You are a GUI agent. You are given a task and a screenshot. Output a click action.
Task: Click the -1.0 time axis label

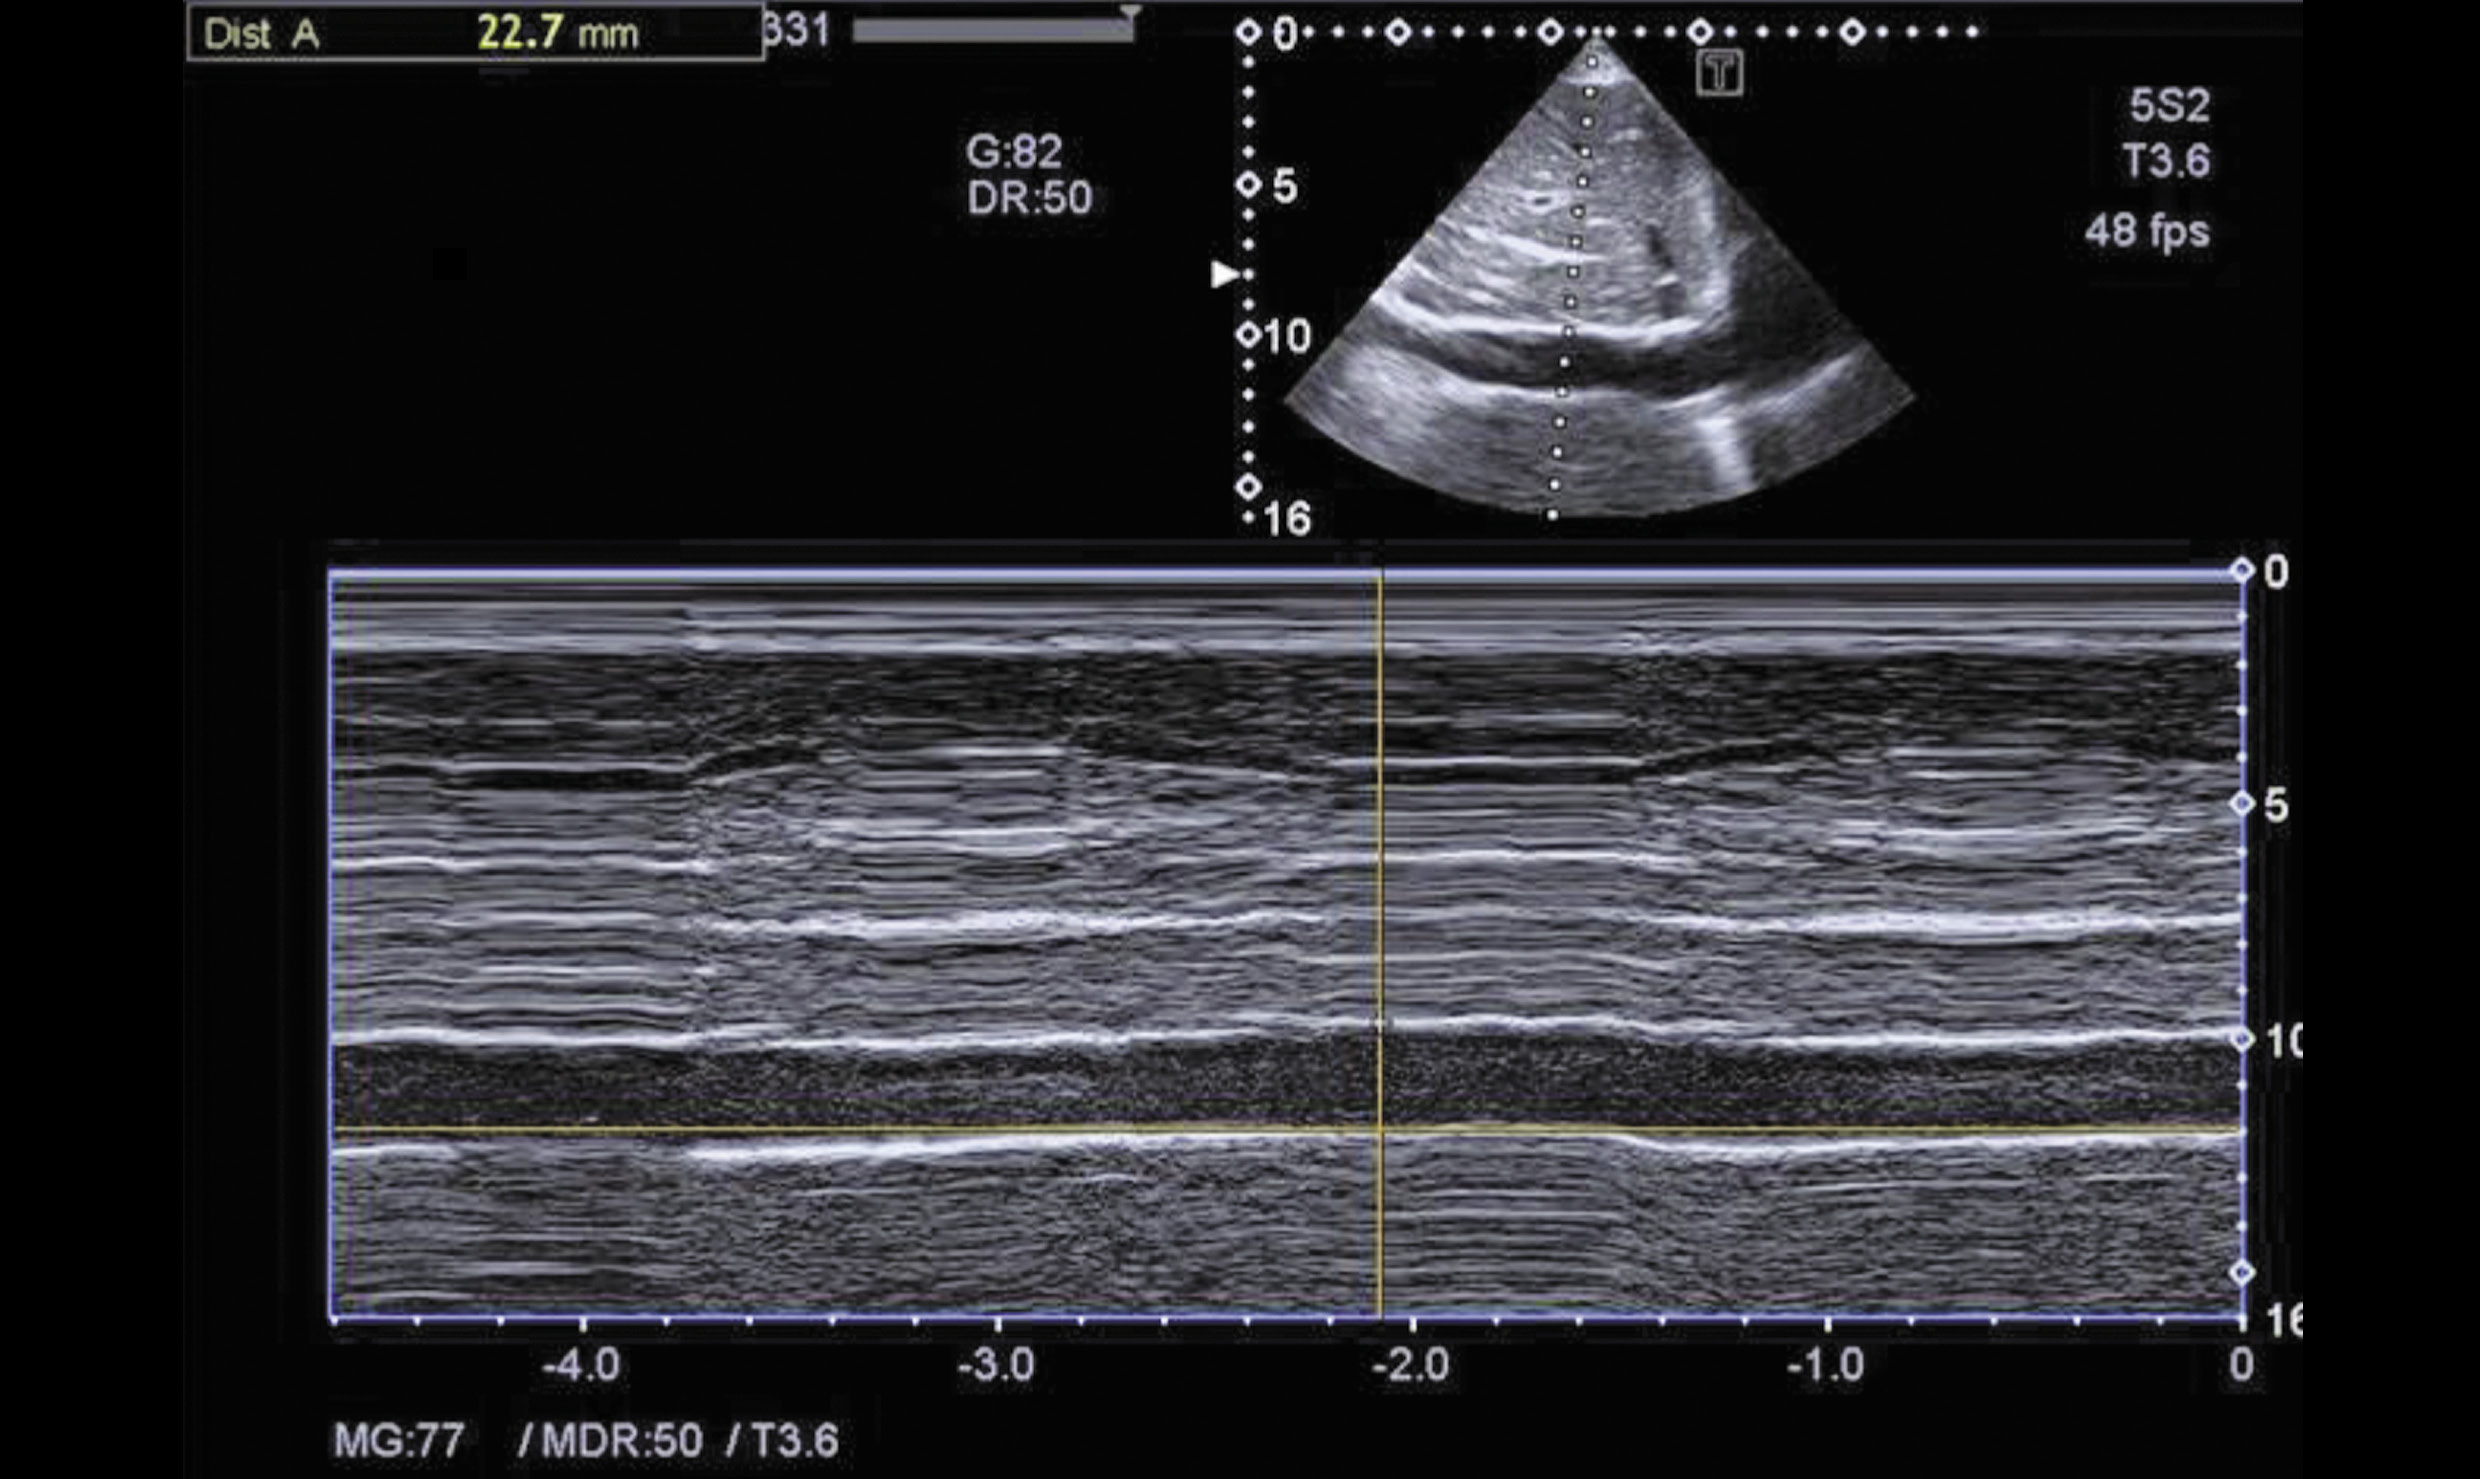click(x=1826, y=1364)
